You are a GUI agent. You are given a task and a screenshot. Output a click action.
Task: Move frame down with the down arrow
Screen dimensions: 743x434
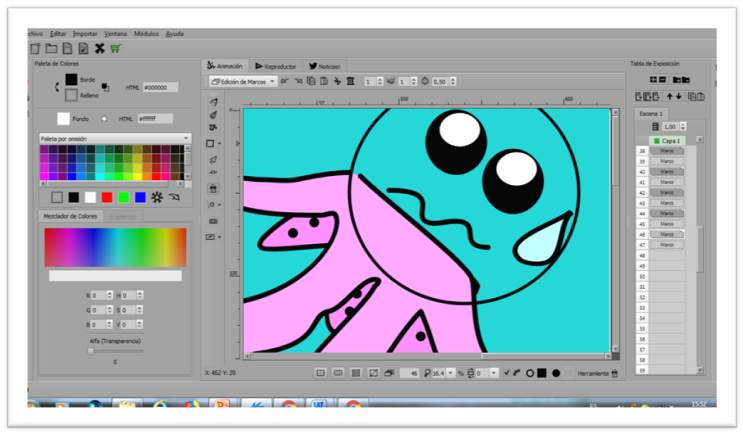[679, 96]
